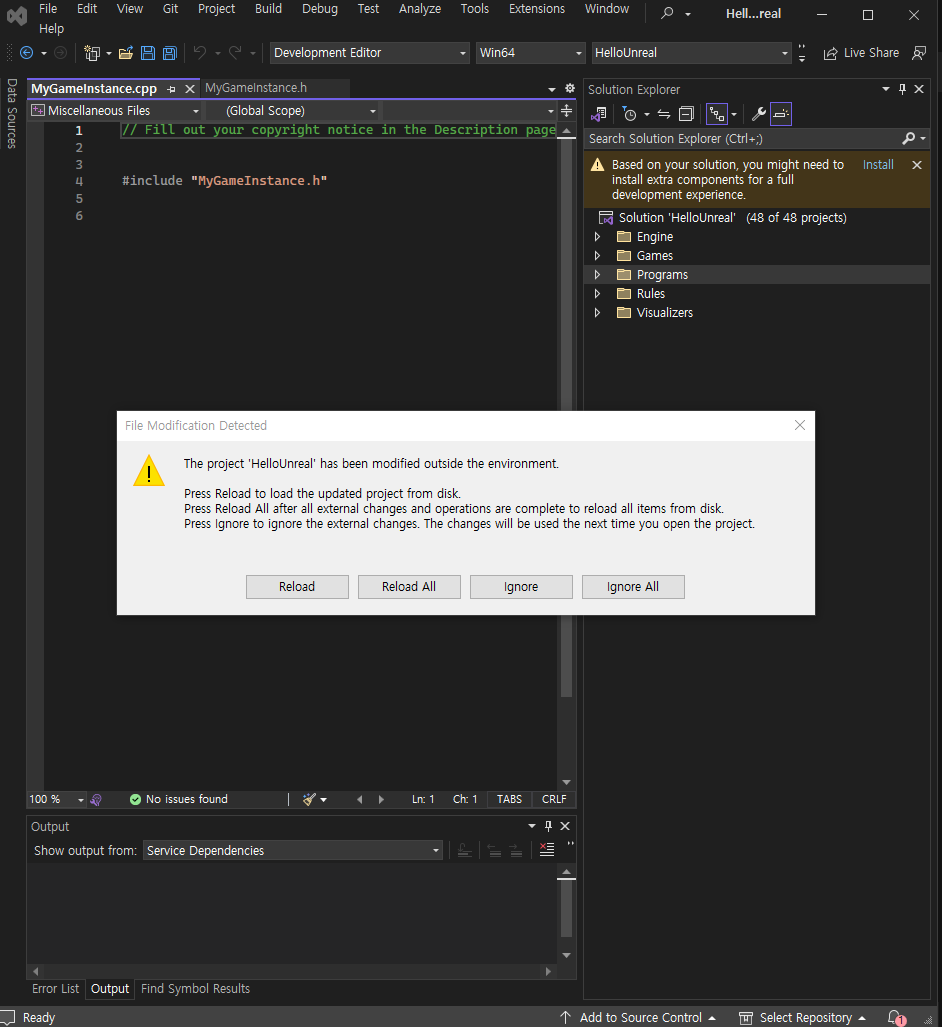Click Sync with Active Document arrows icon
The image size is (942, 1027).
(x=664, y=114)
